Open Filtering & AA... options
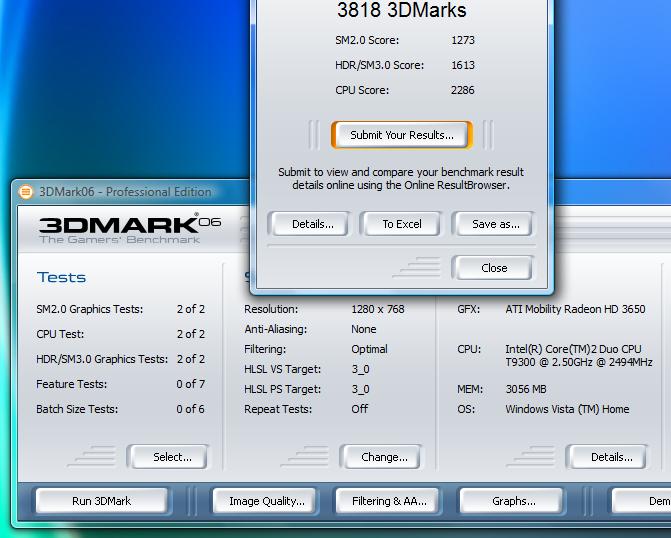This screenshot has height=538, width=671. [388, 501]
